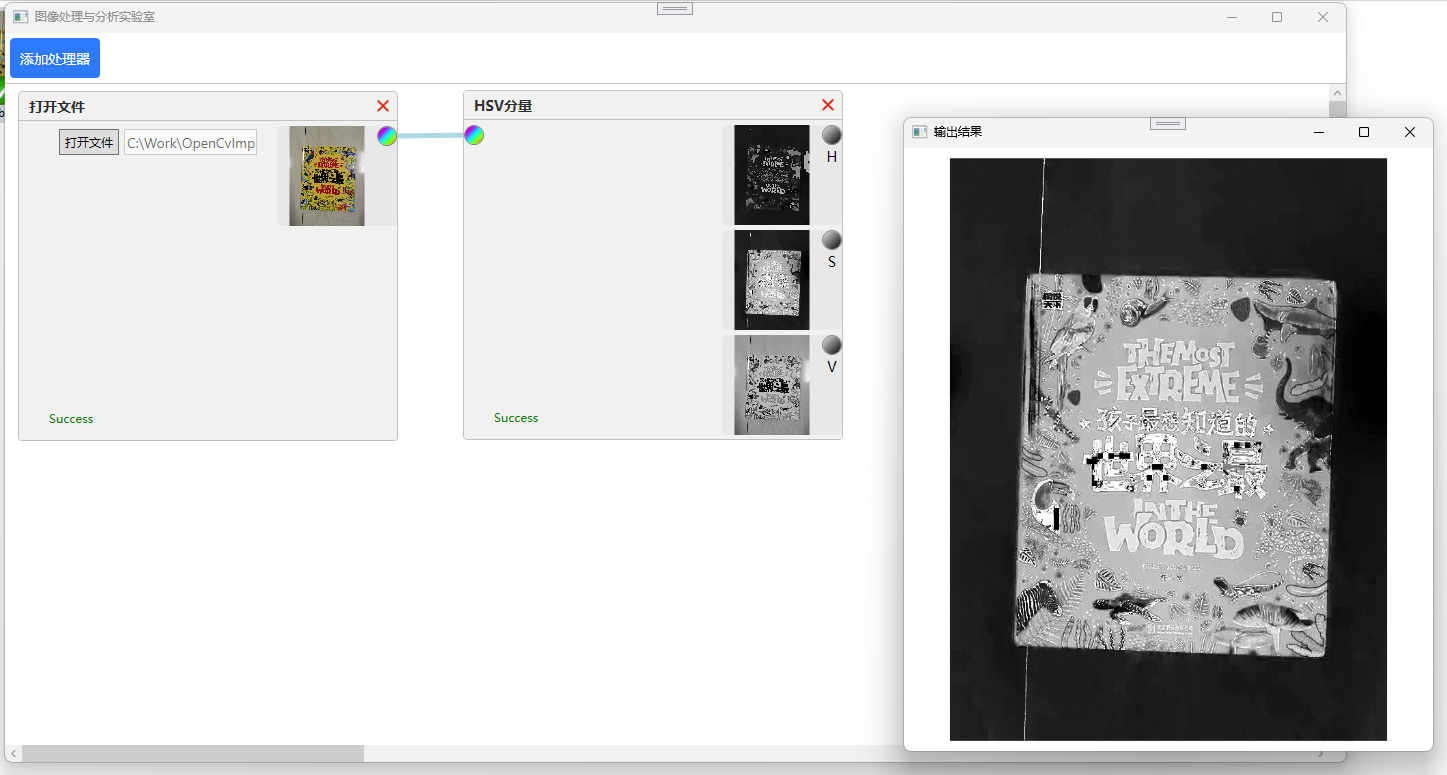Screen dimensions: 1447x775
Task: Click Success status in 打开文件 node
Action: [x=71, y=419]
